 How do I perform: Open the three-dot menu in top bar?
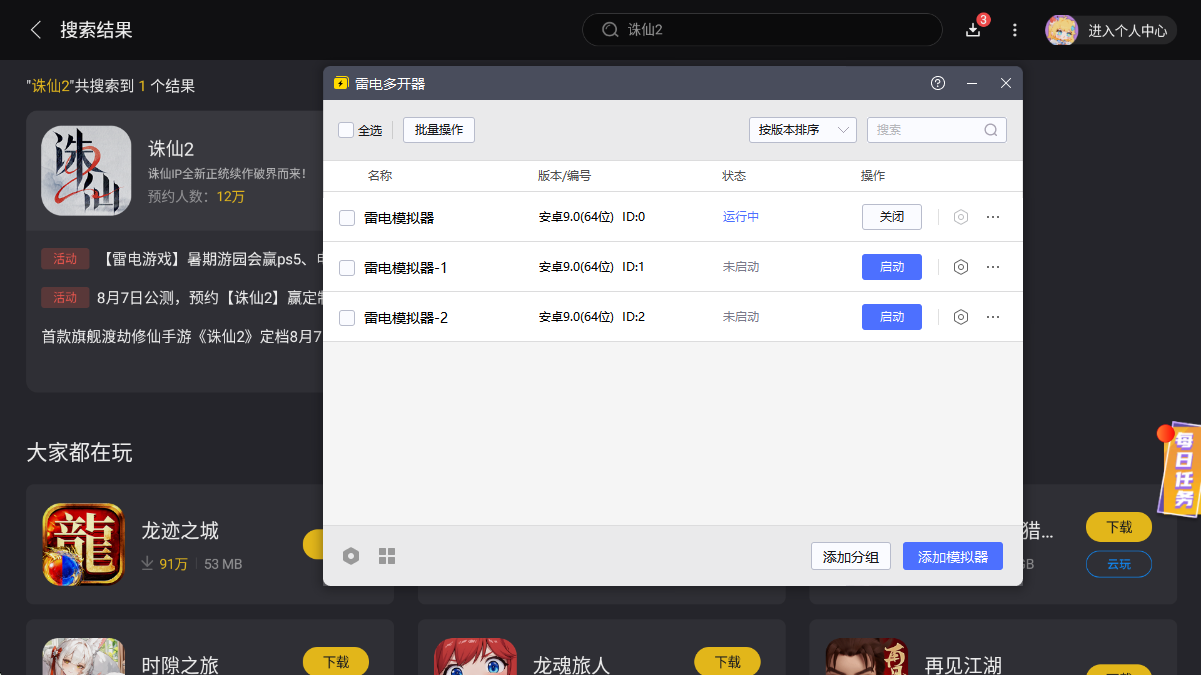coord(1015,30)
